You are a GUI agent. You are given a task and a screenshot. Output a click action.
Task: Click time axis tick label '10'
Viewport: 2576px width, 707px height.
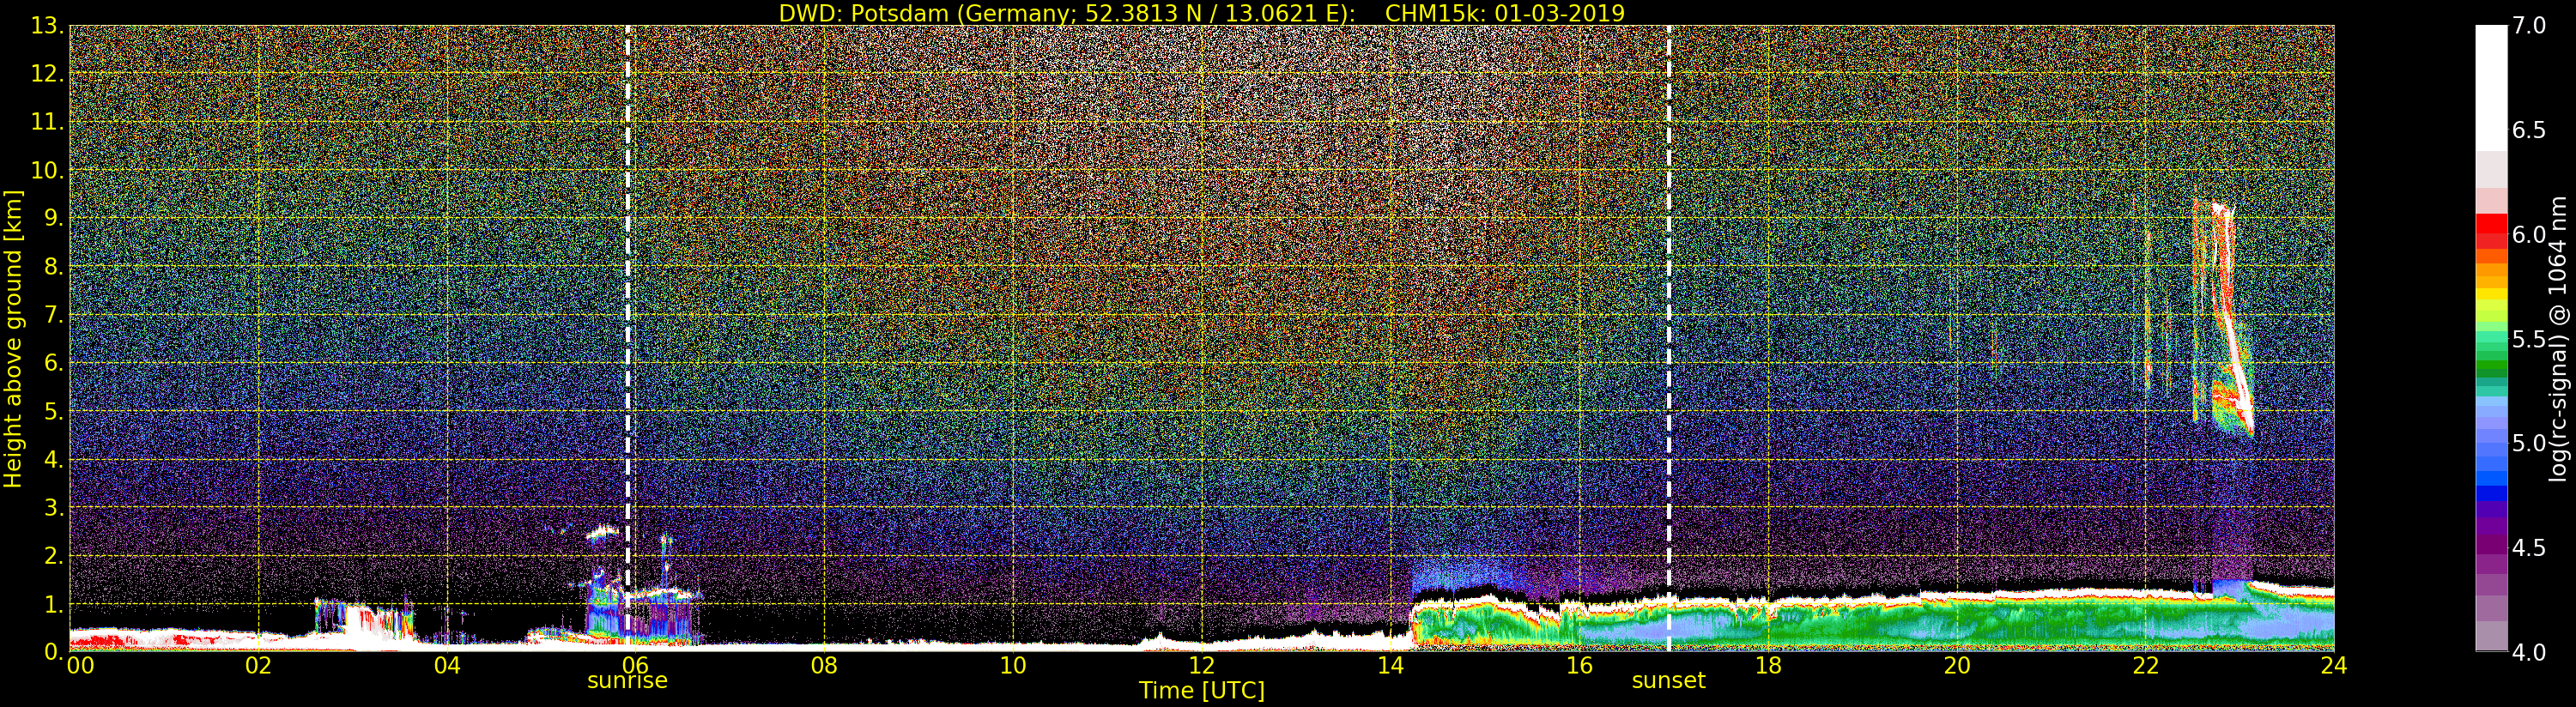(1013, 666)
